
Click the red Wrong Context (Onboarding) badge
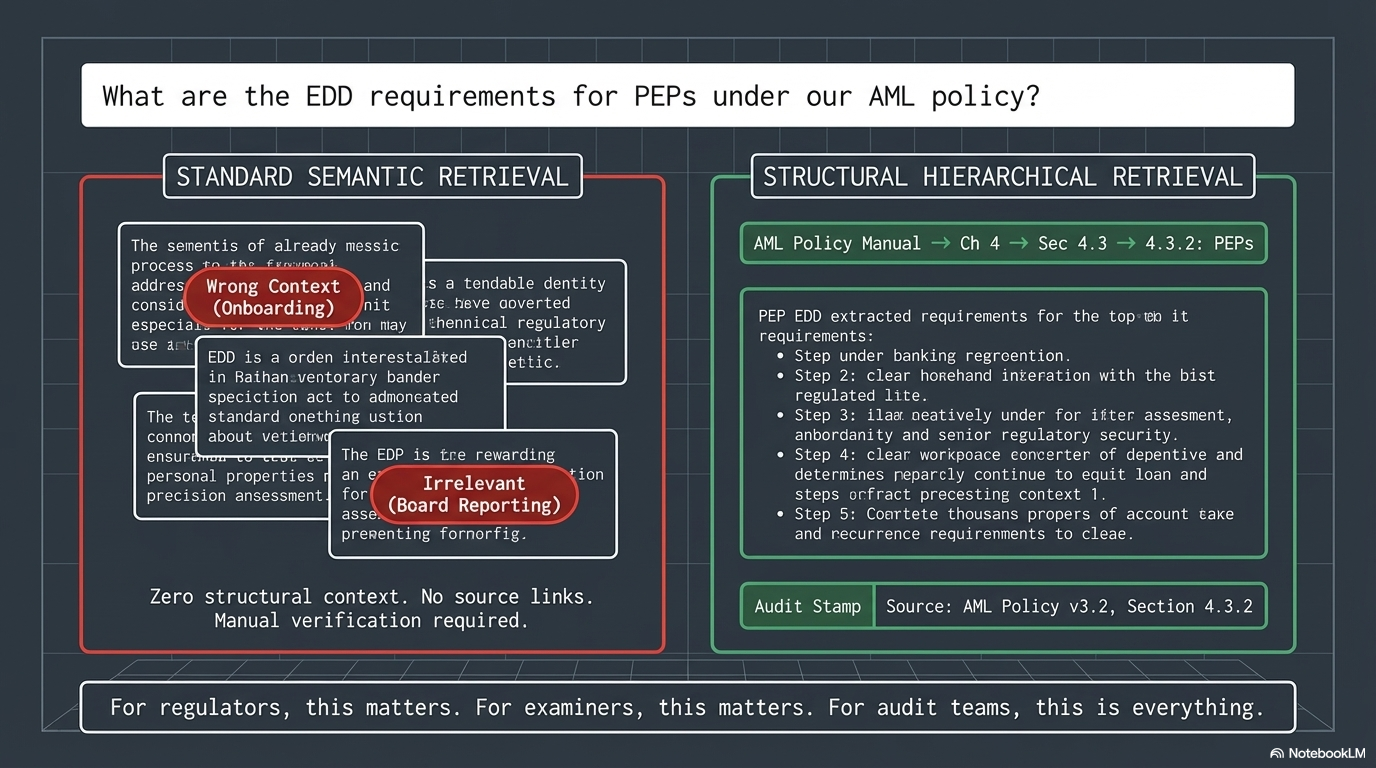273,297
